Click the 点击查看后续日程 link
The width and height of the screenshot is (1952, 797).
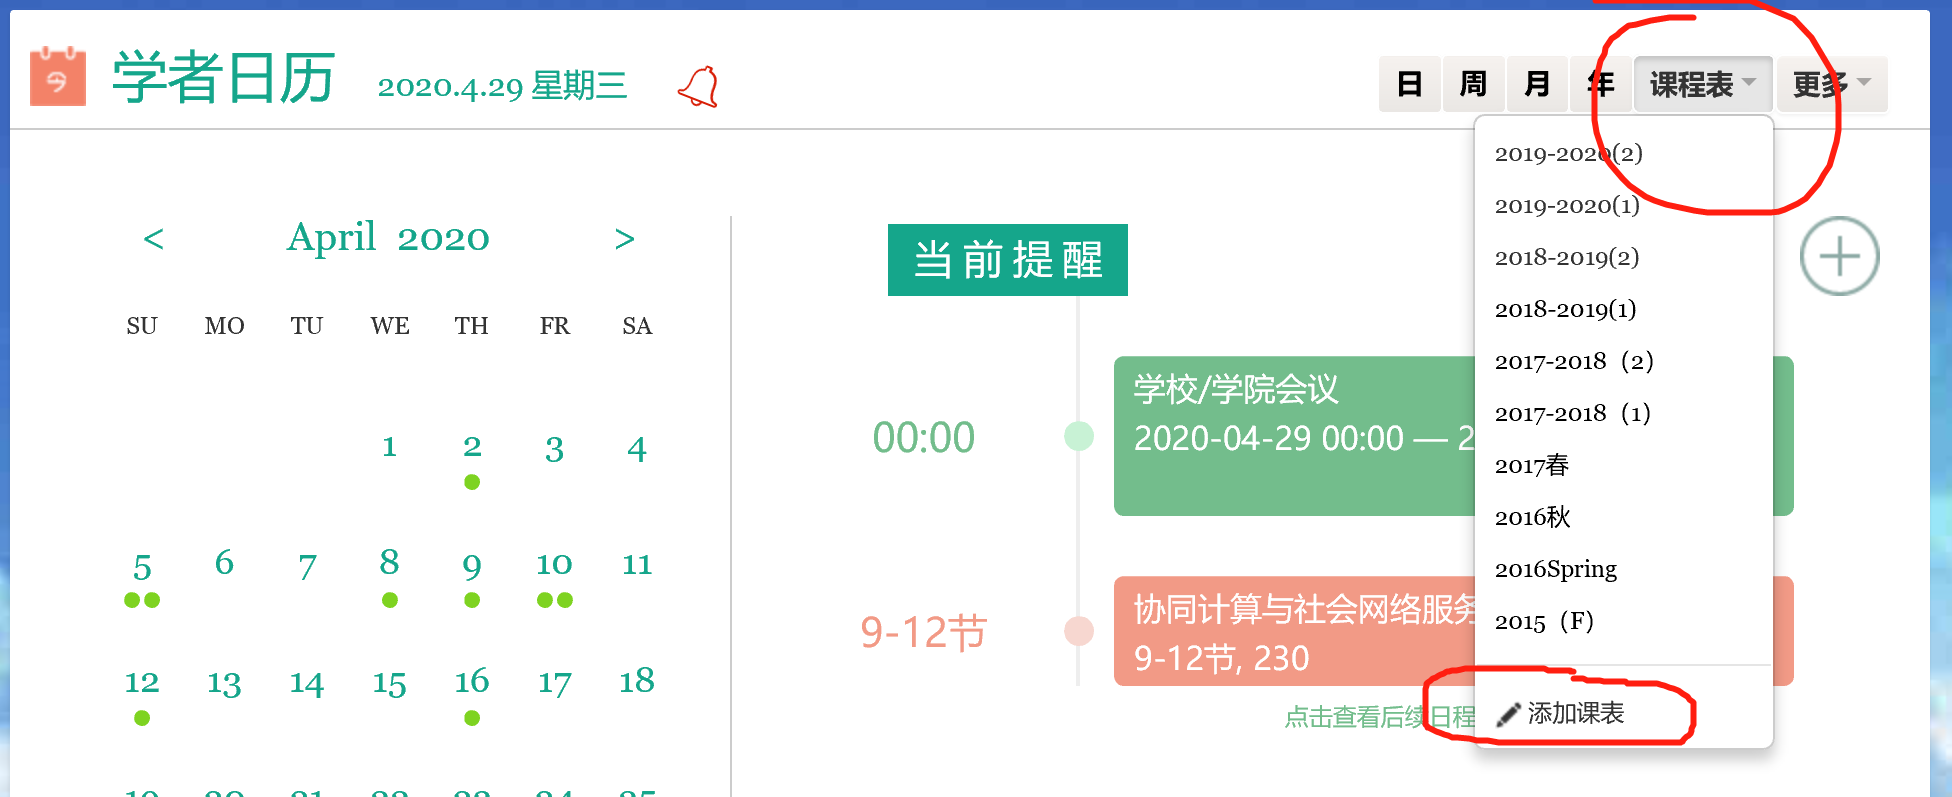click(1378, 717)
